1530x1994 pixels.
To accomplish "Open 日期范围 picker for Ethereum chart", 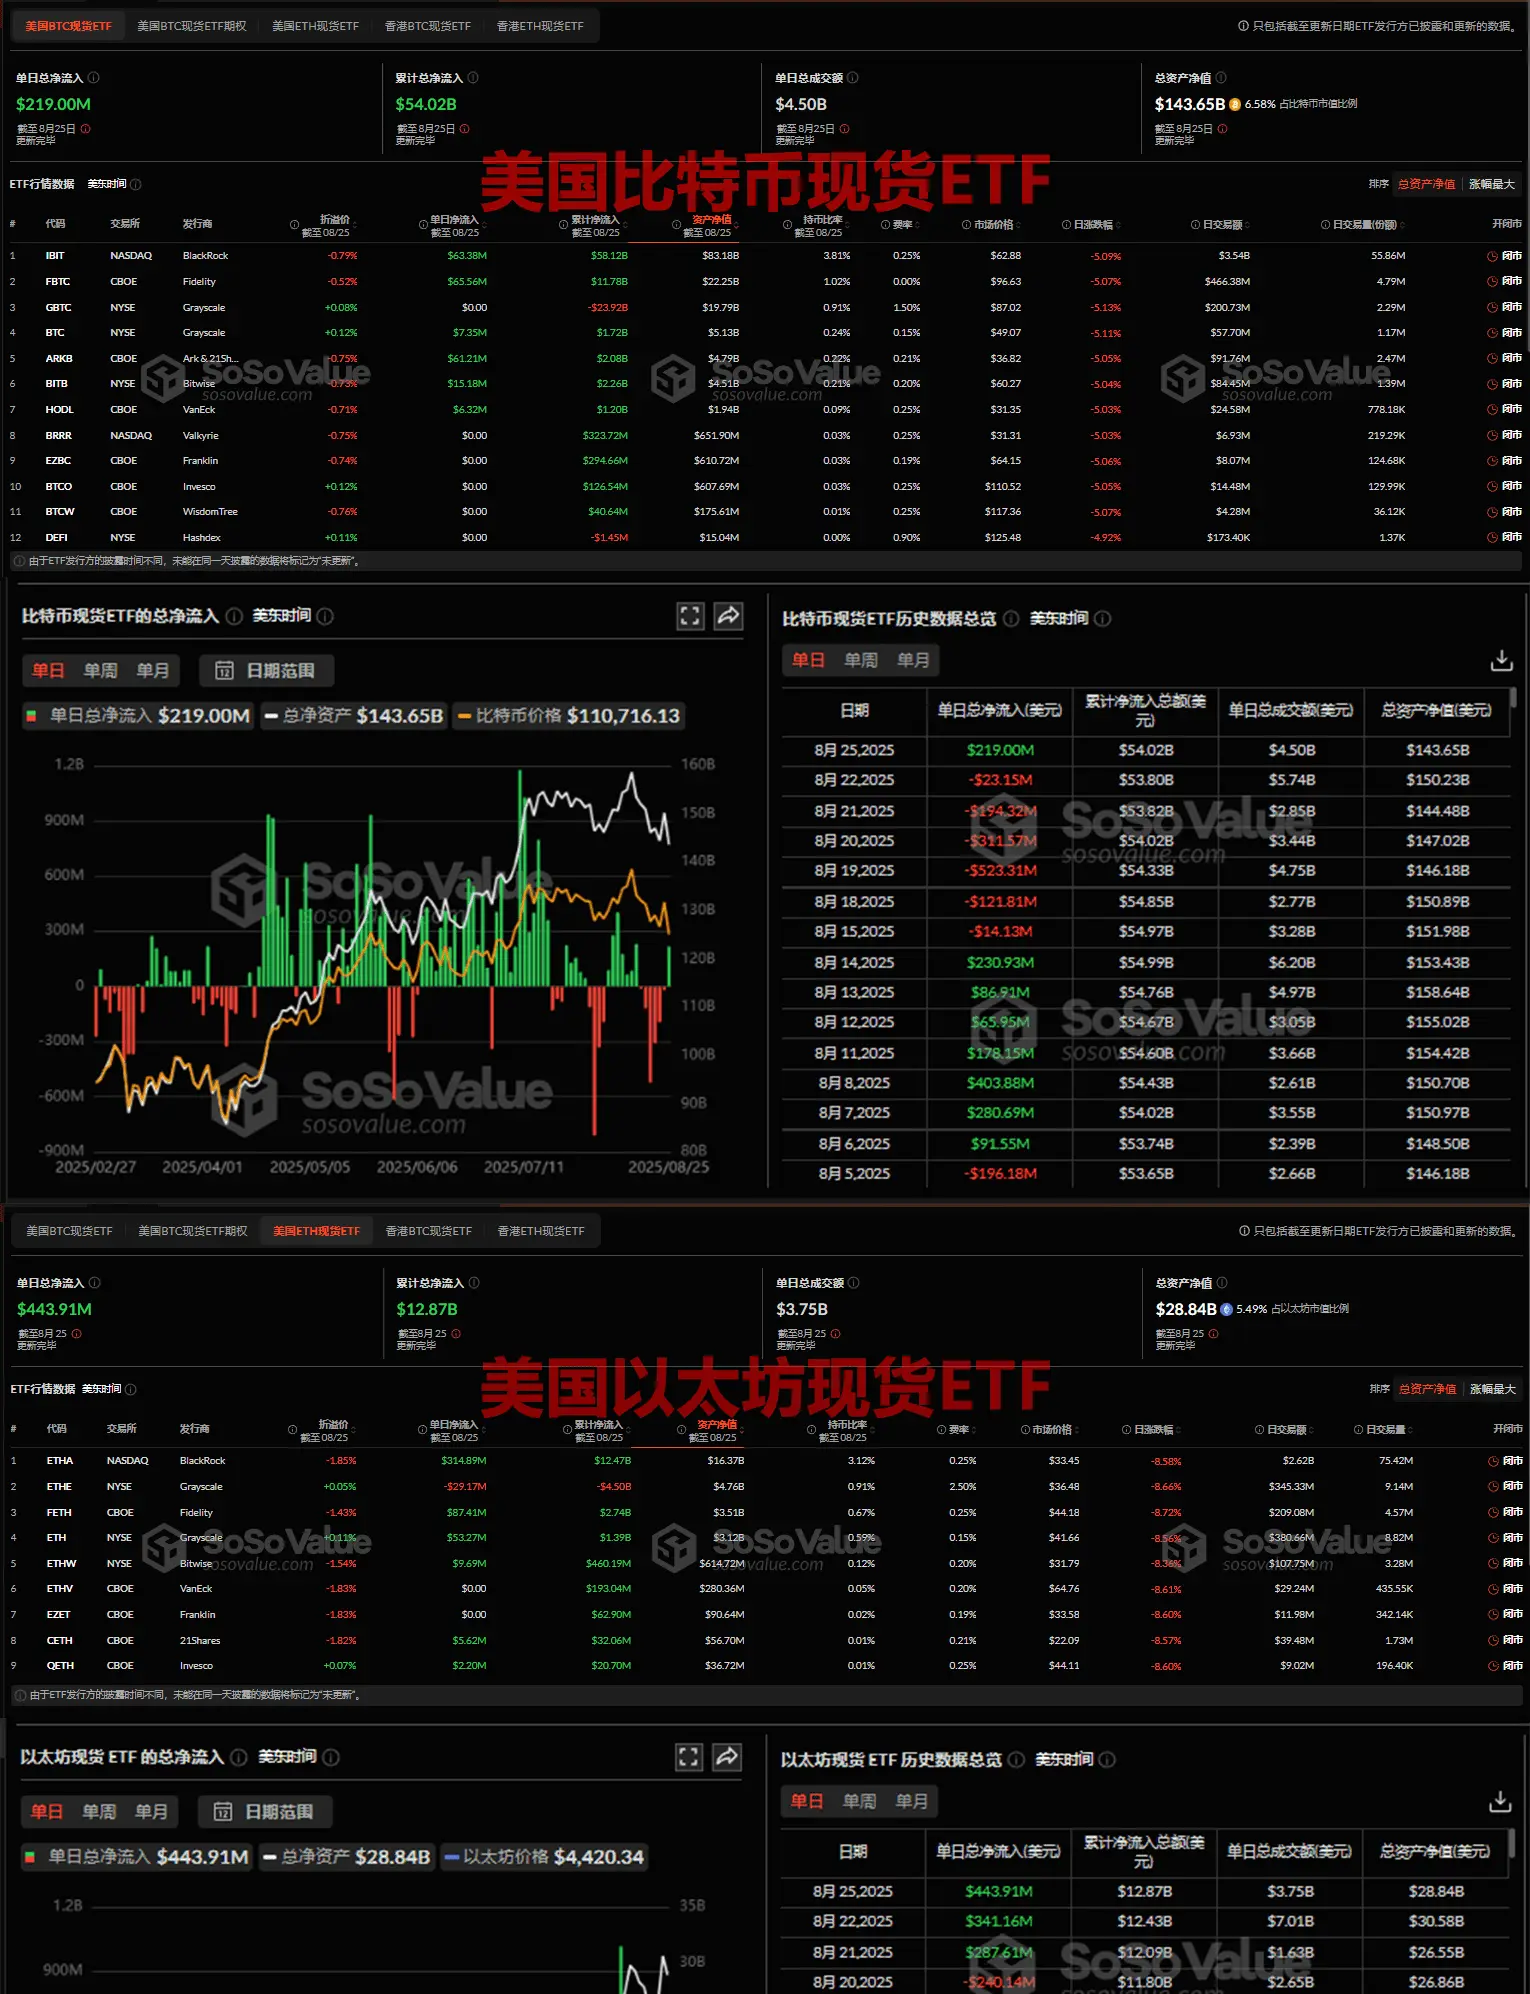I will 265,1811.
